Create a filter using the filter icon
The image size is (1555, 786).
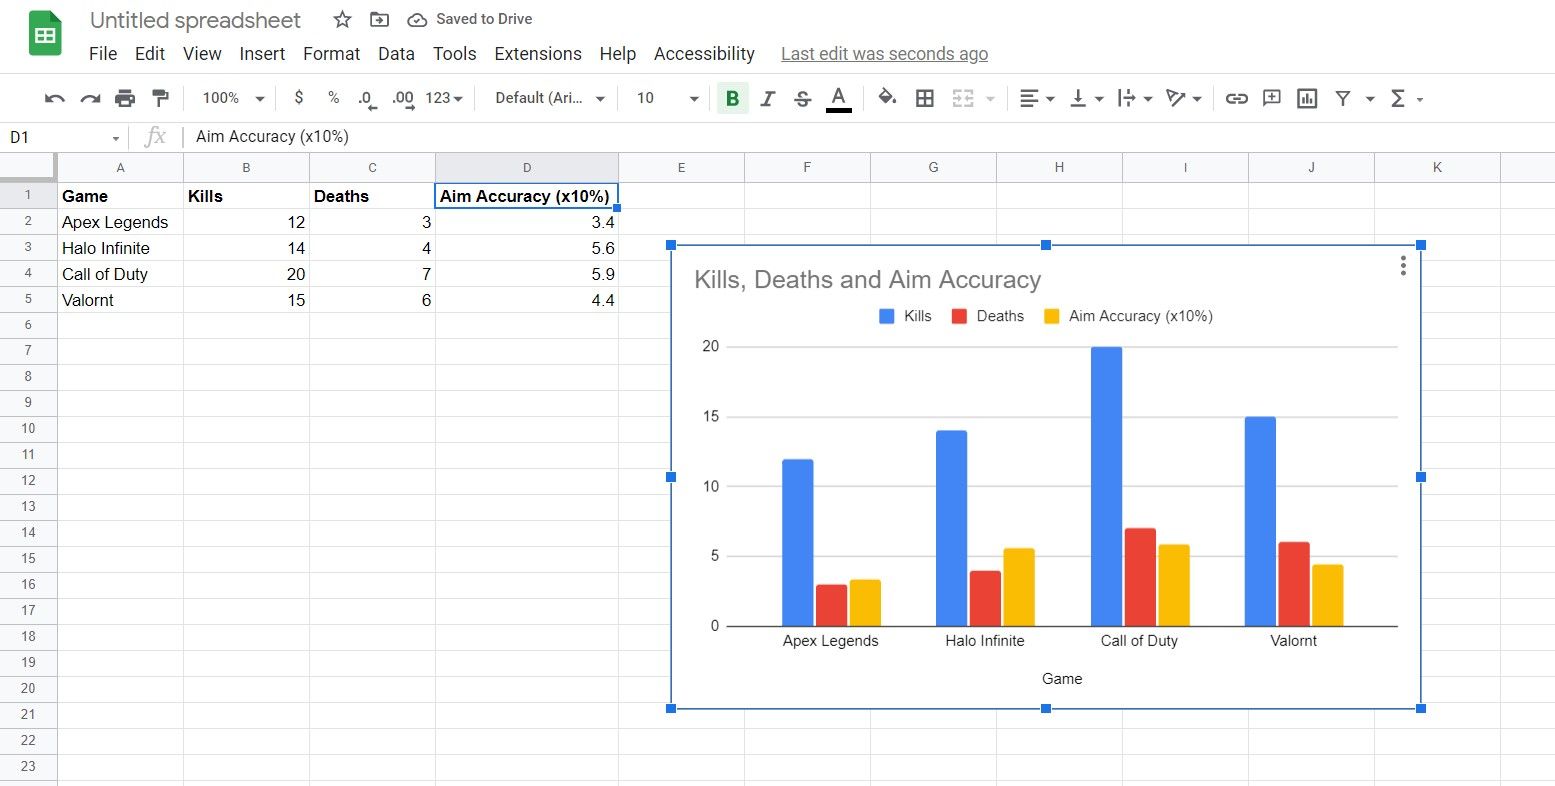[1342, 98]
